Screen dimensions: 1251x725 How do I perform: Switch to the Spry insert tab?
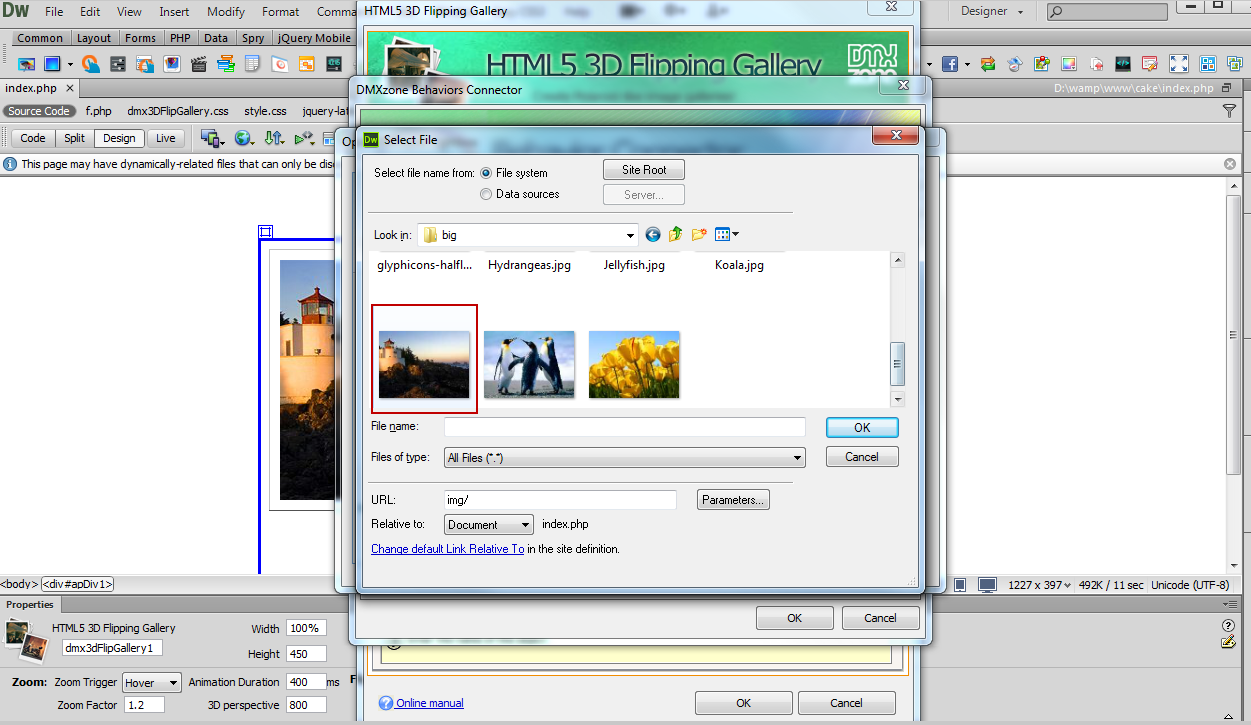[253, 38]
